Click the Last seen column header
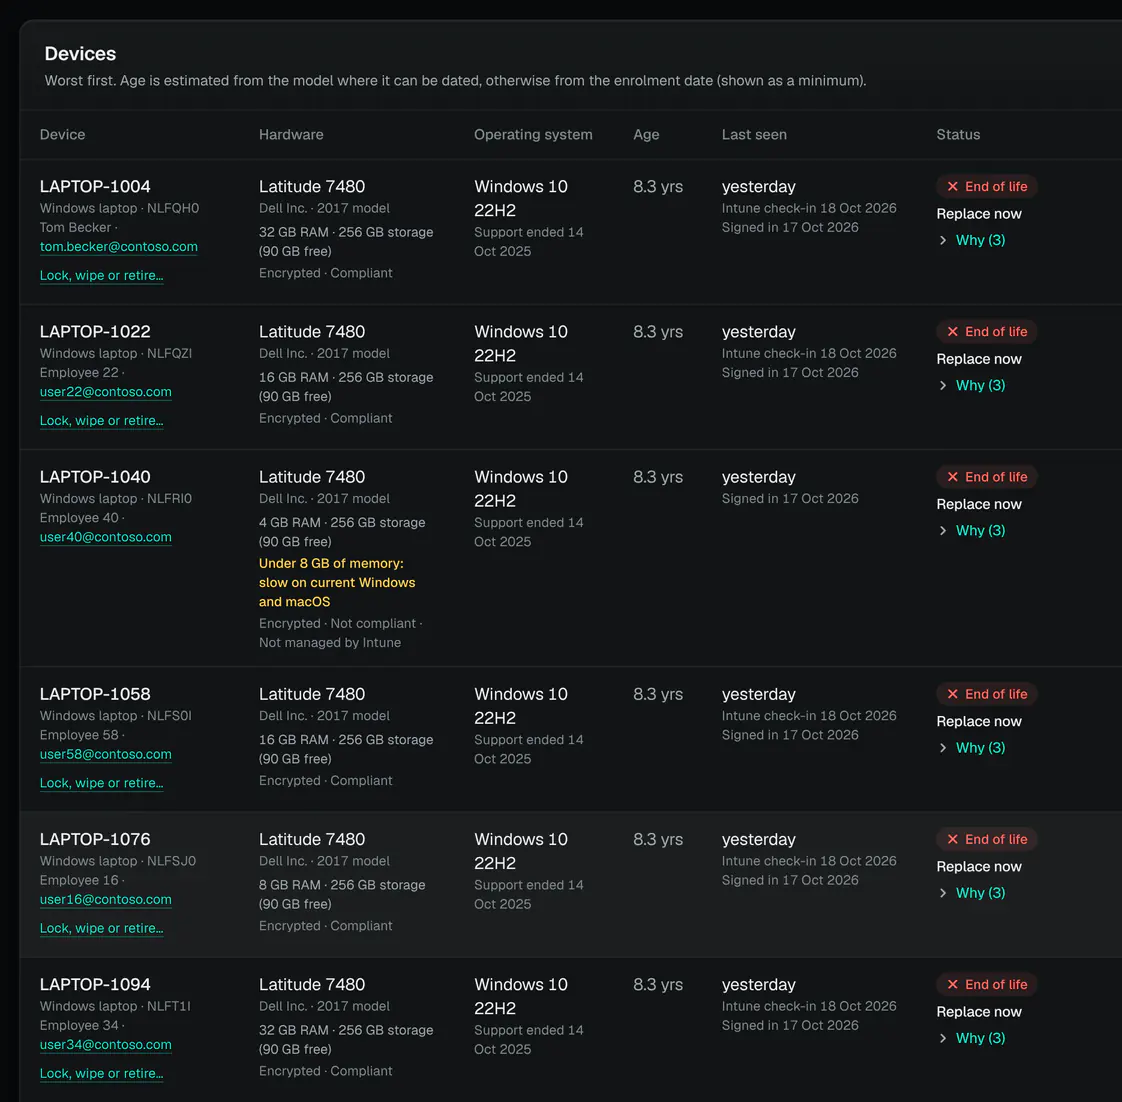This screenshot has height=1102, width=1122. (754, 135)
